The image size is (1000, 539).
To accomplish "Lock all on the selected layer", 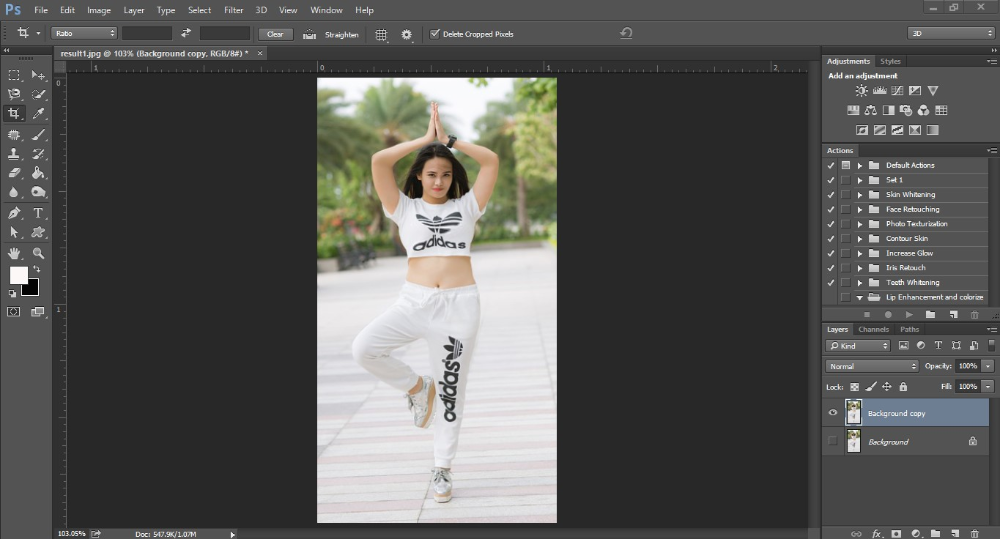I will click(x=903, y=387).
